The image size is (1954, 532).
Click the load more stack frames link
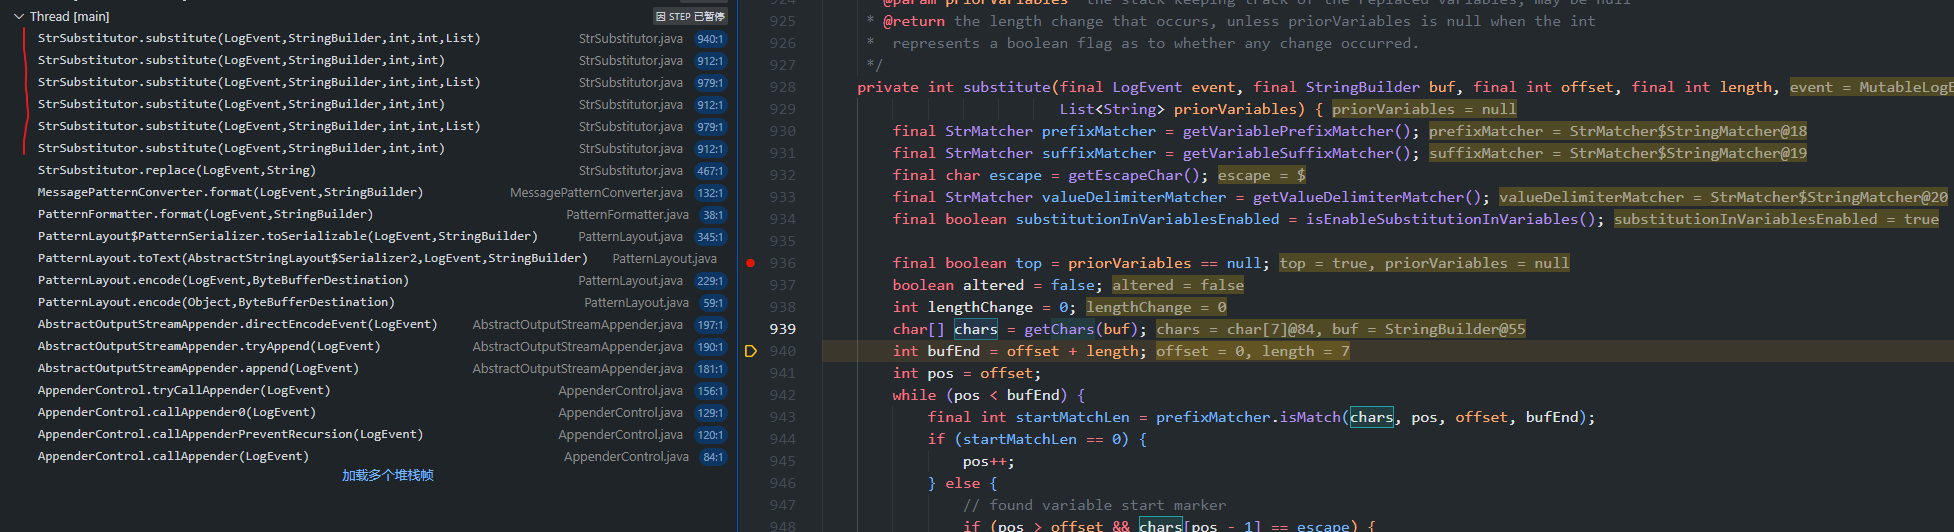[x=387, y=476]
